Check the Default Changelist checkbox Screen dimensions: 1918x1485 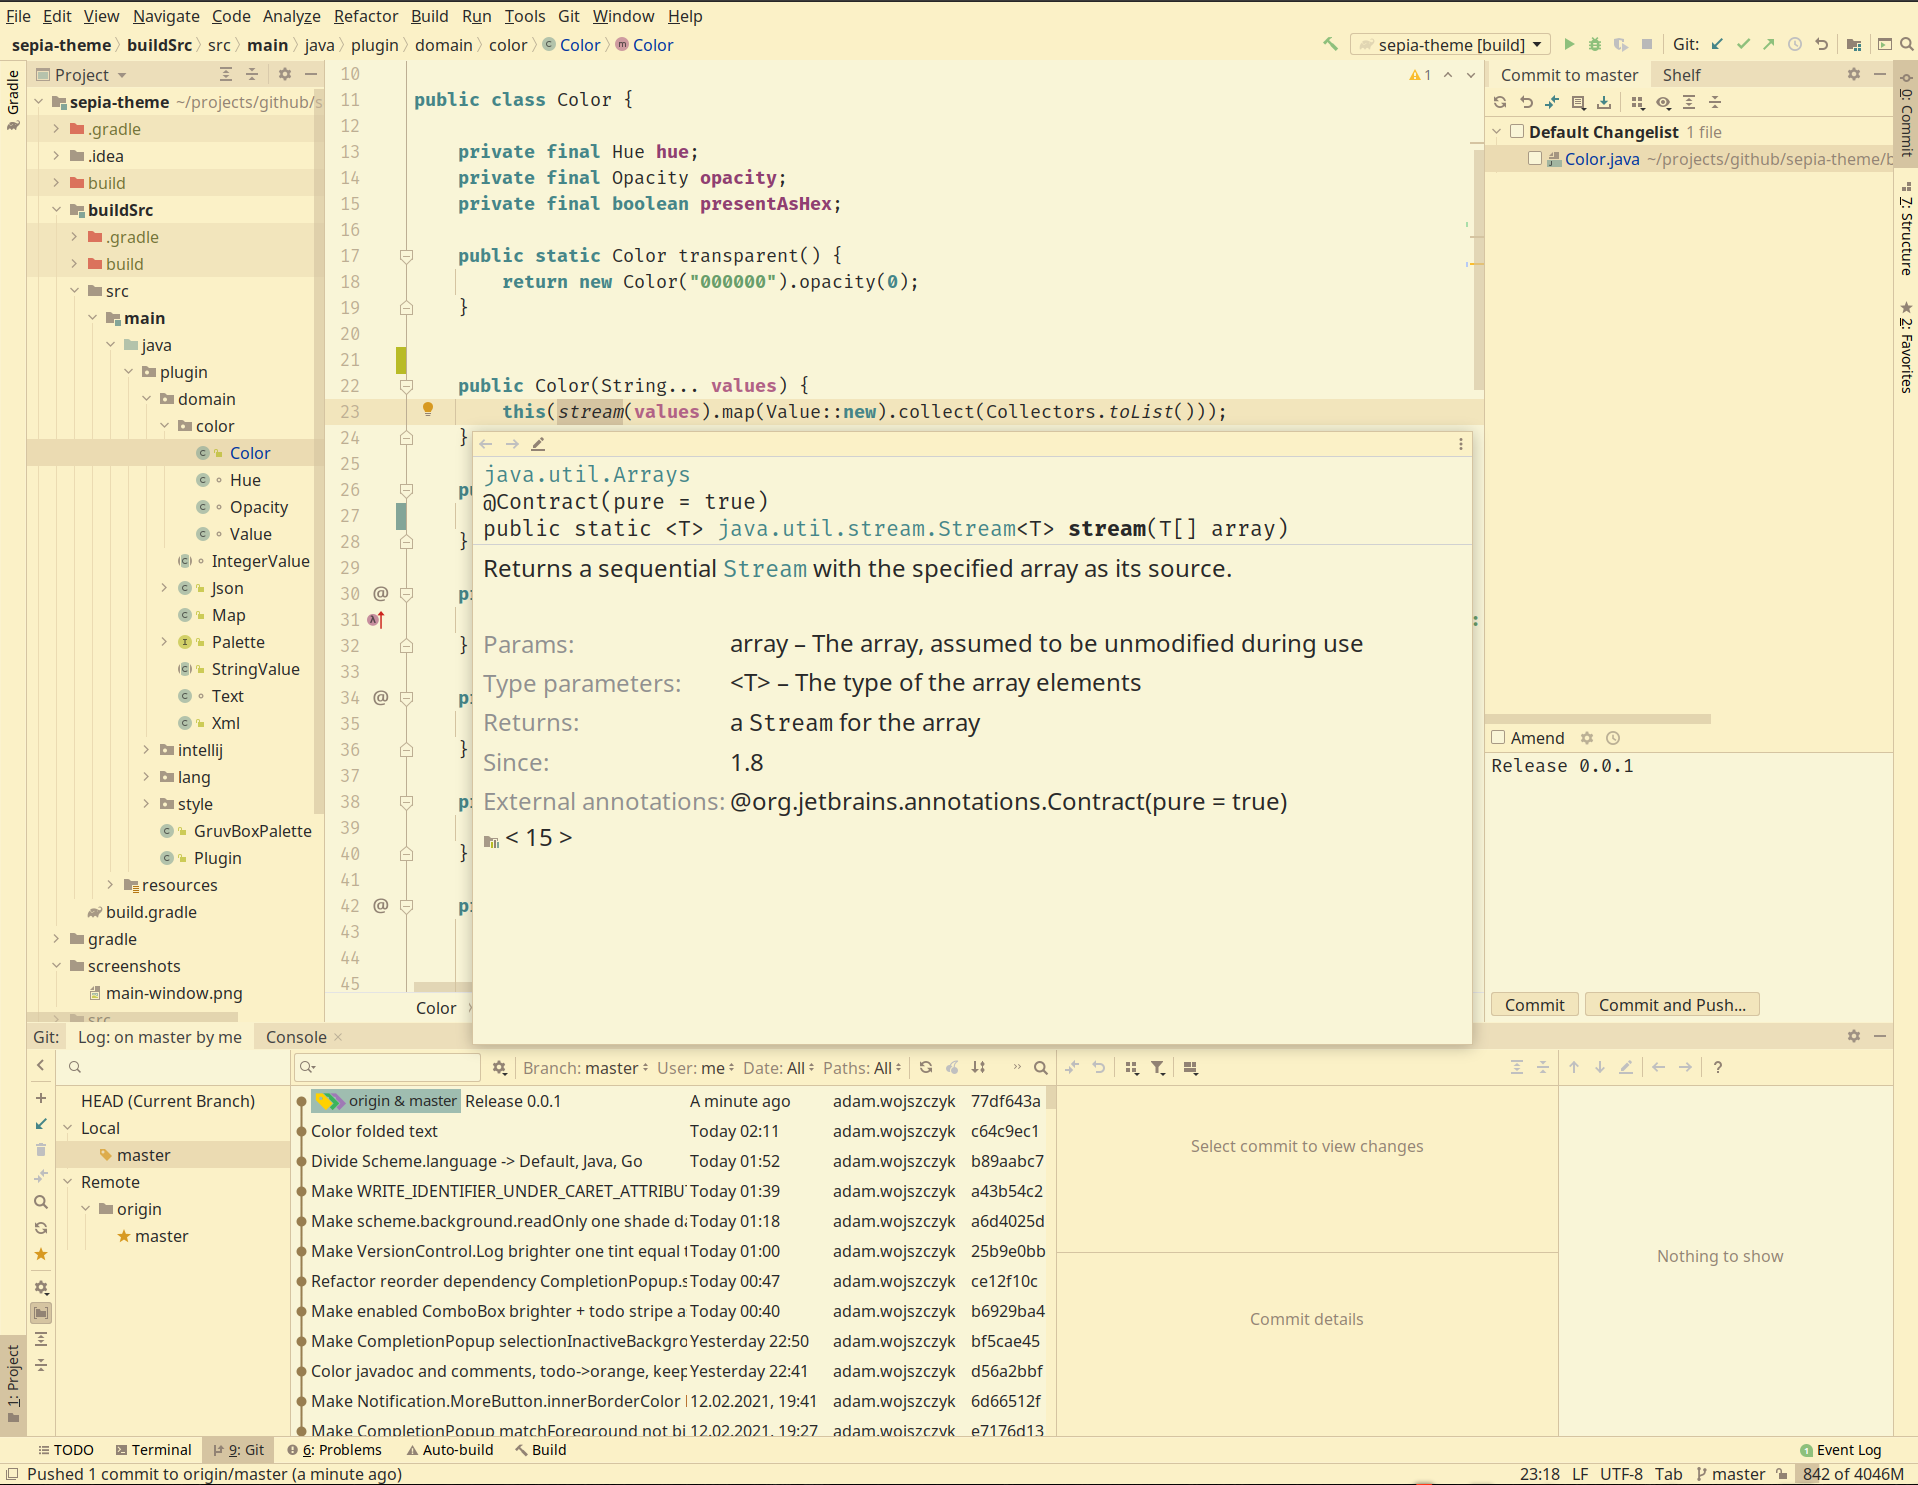(1517, 132)
